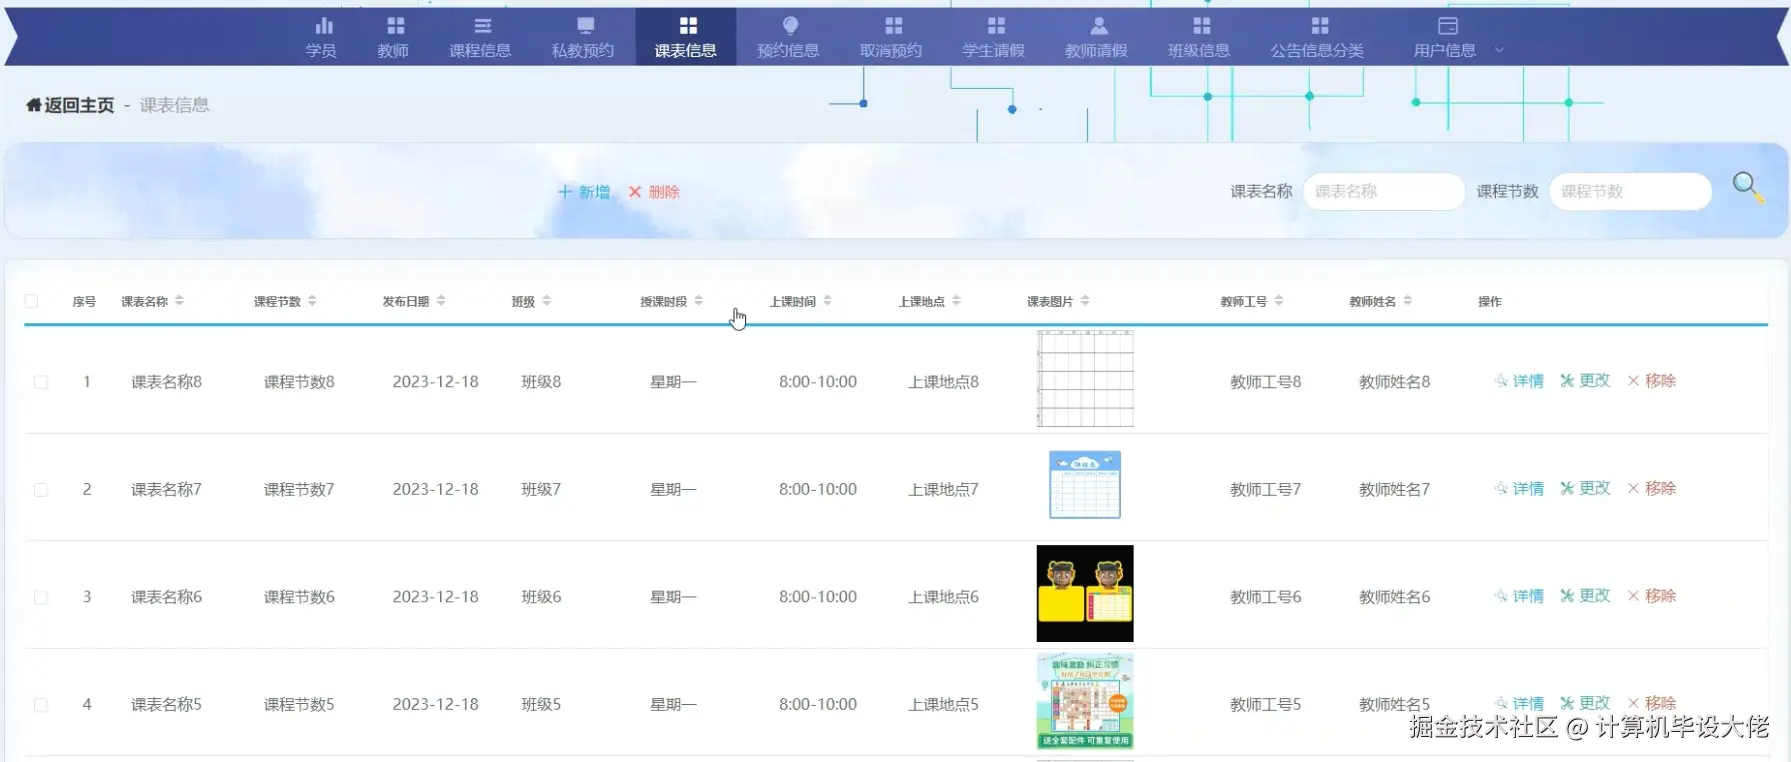Check the row 4 课表名称5 checkbox
The width and height of the screenshot is (1791, 762).
coord(41,705)
